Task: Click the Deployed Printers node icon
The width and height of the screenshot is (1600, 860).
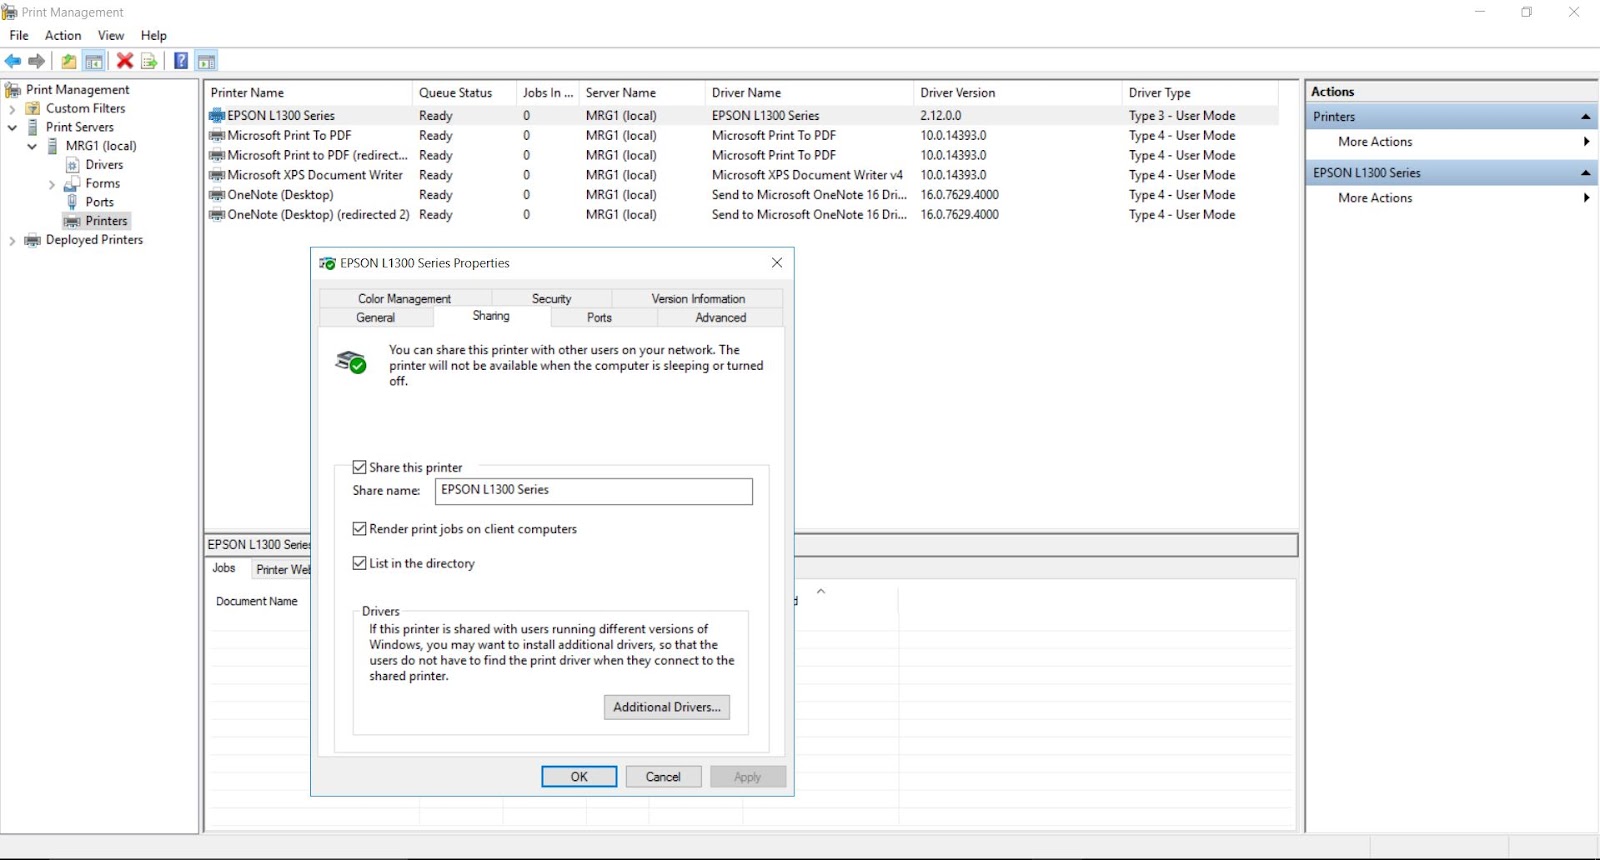Action: 33,240
